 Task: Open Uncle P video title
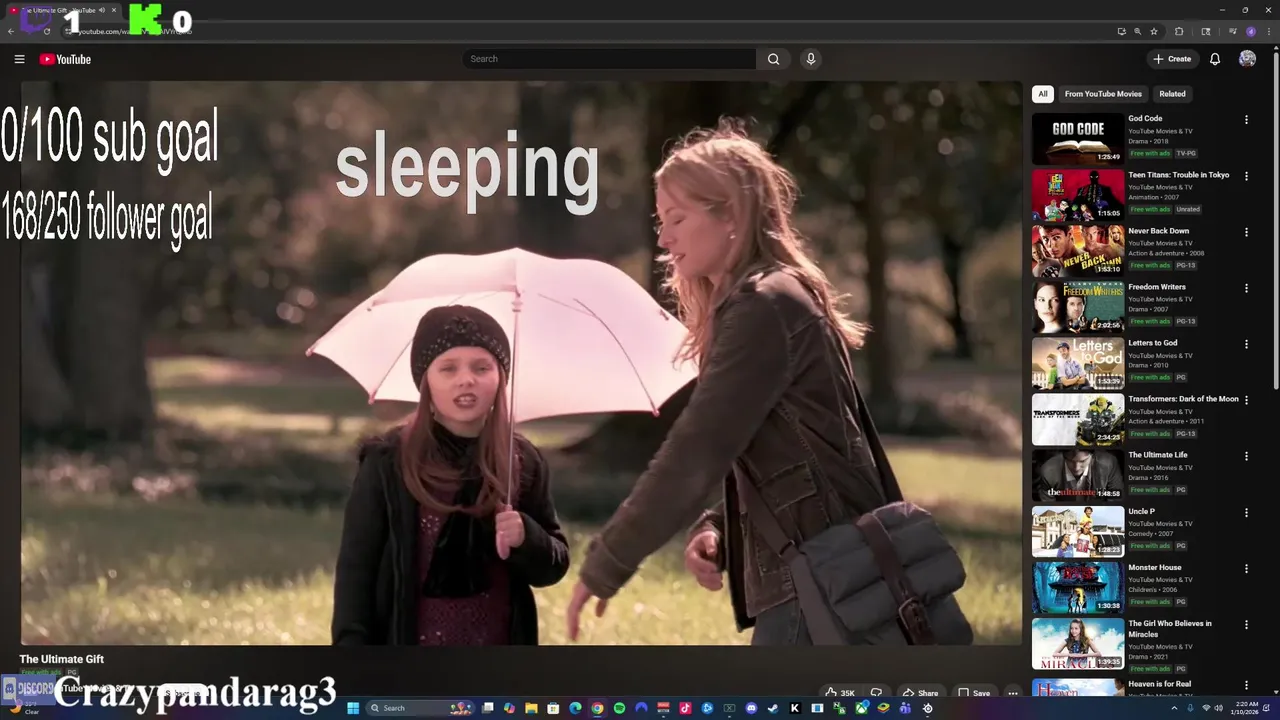point(1141,511)
